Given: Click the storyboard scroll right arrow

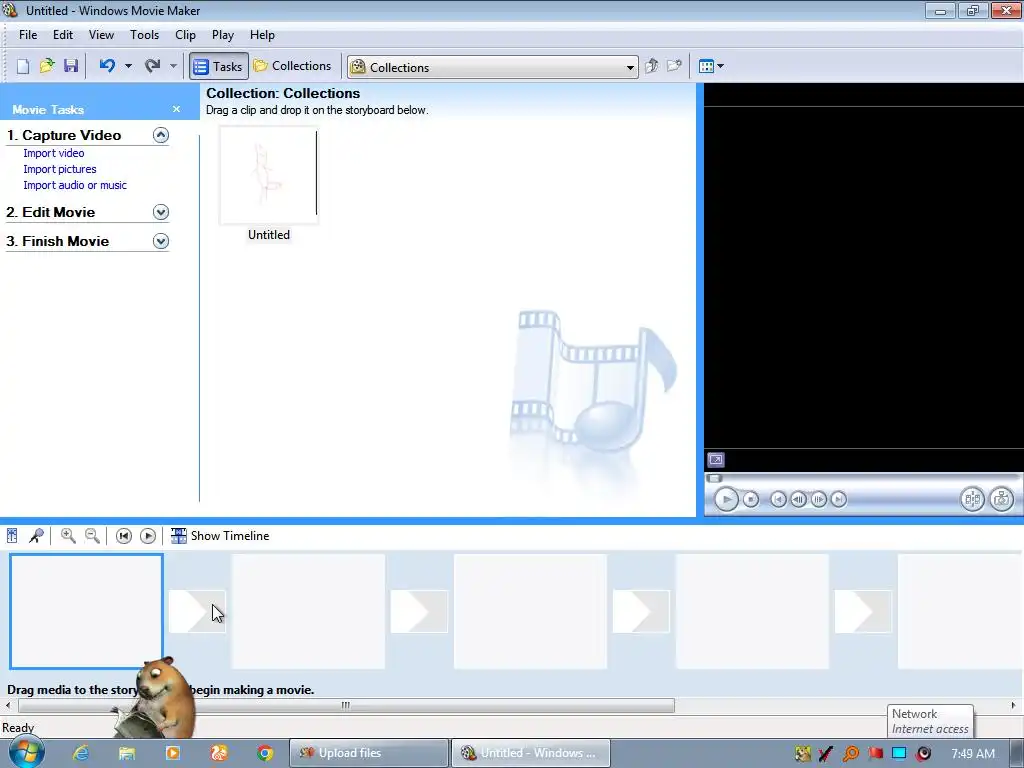Looking at the screenshot, I should click(1014, 705).
